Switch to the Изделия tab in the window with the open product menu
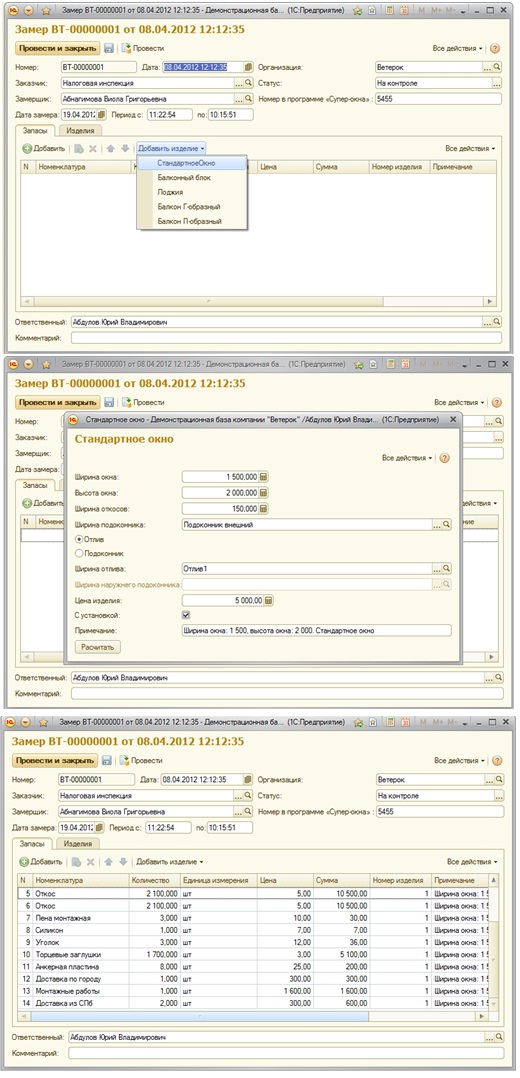Viewport: 520px width, 1078px height. (x=80, y=130)
